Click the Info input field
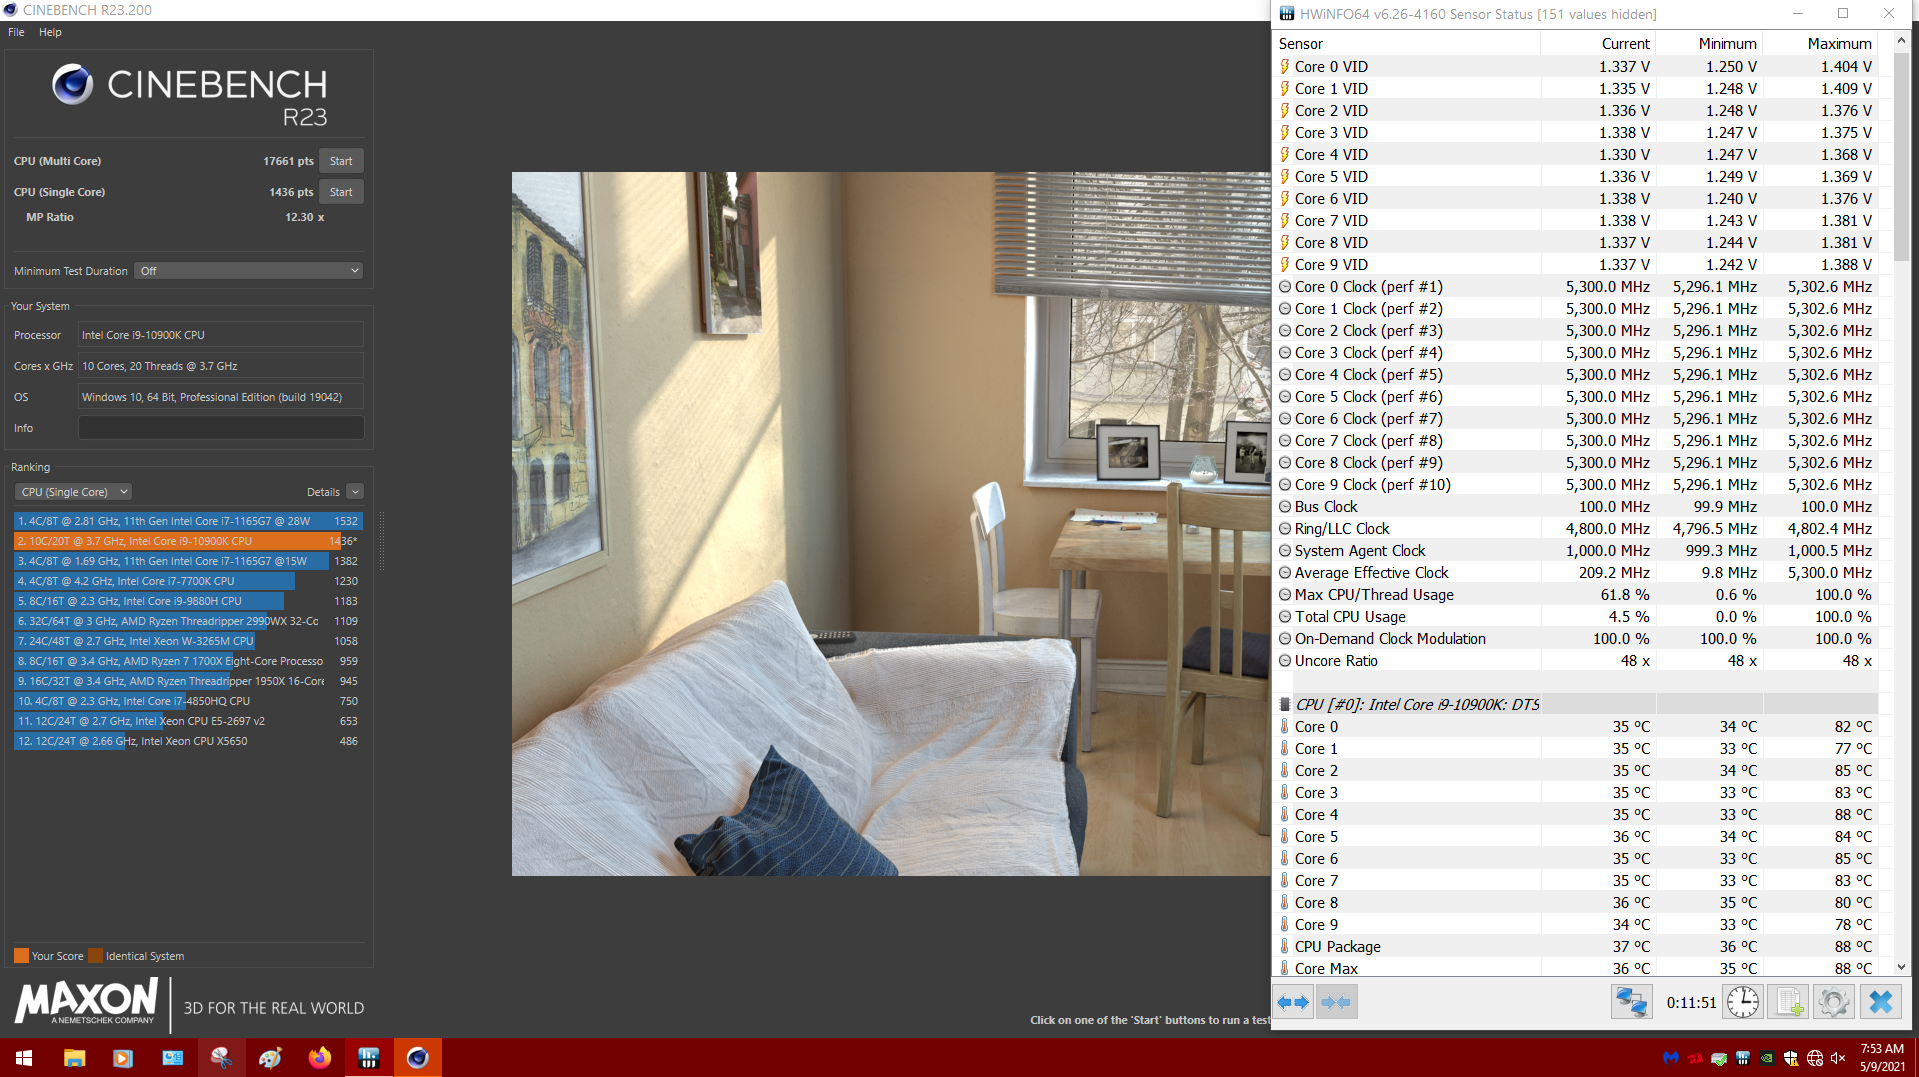 [221, 428]
